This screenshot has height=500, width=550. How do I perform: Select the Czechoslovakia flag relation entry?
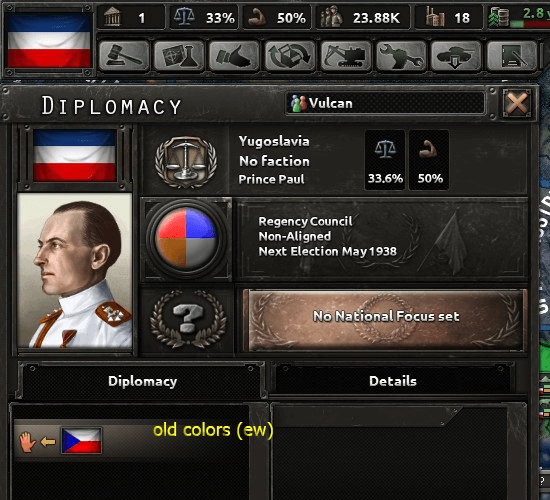(81, 441)
